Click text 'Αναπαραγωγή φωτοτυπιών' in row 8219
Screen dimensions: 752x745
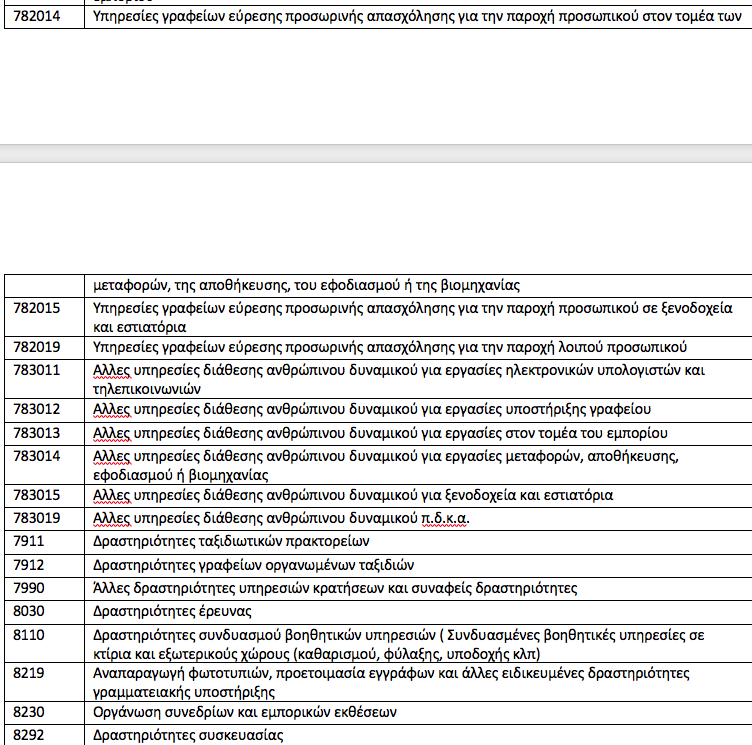point(183,674)
